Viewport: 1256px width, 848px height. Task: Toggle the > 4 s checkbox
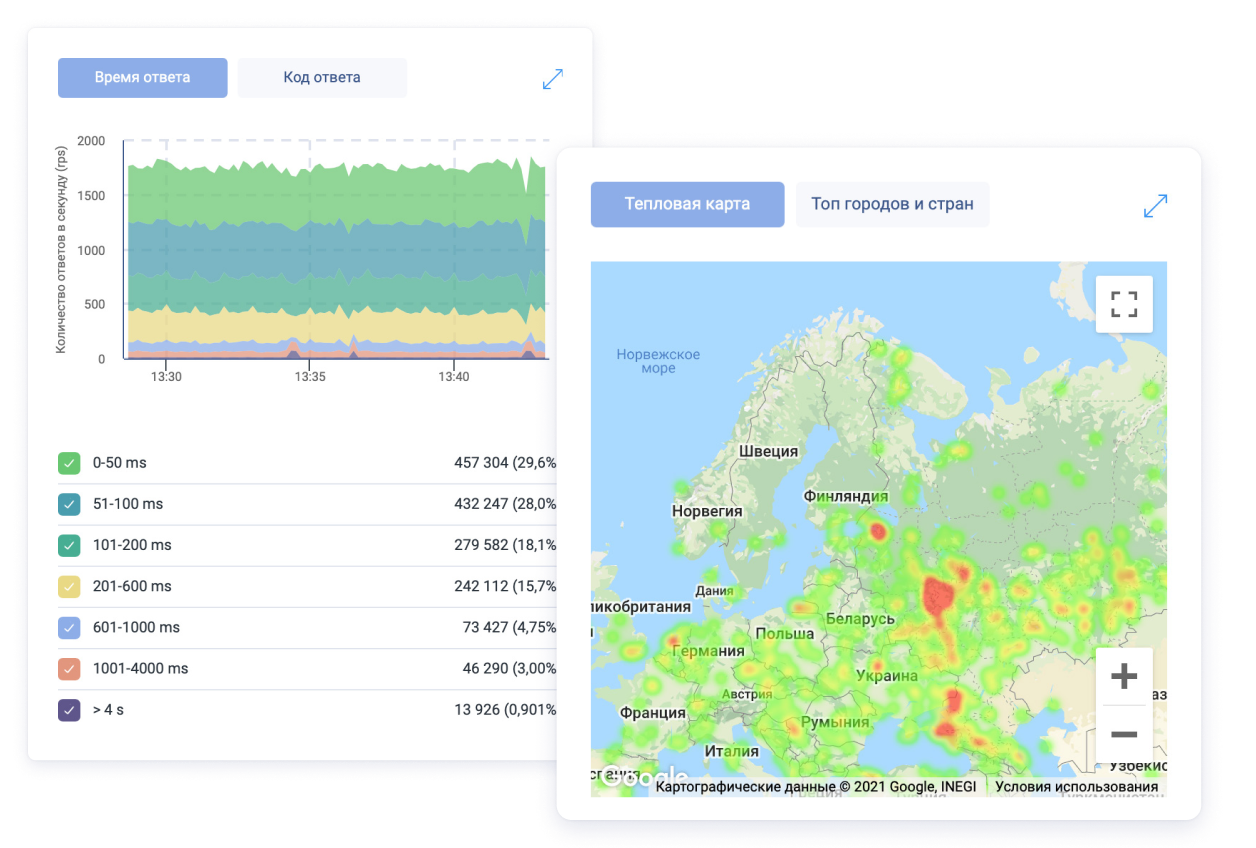click(x=69, y=710)
